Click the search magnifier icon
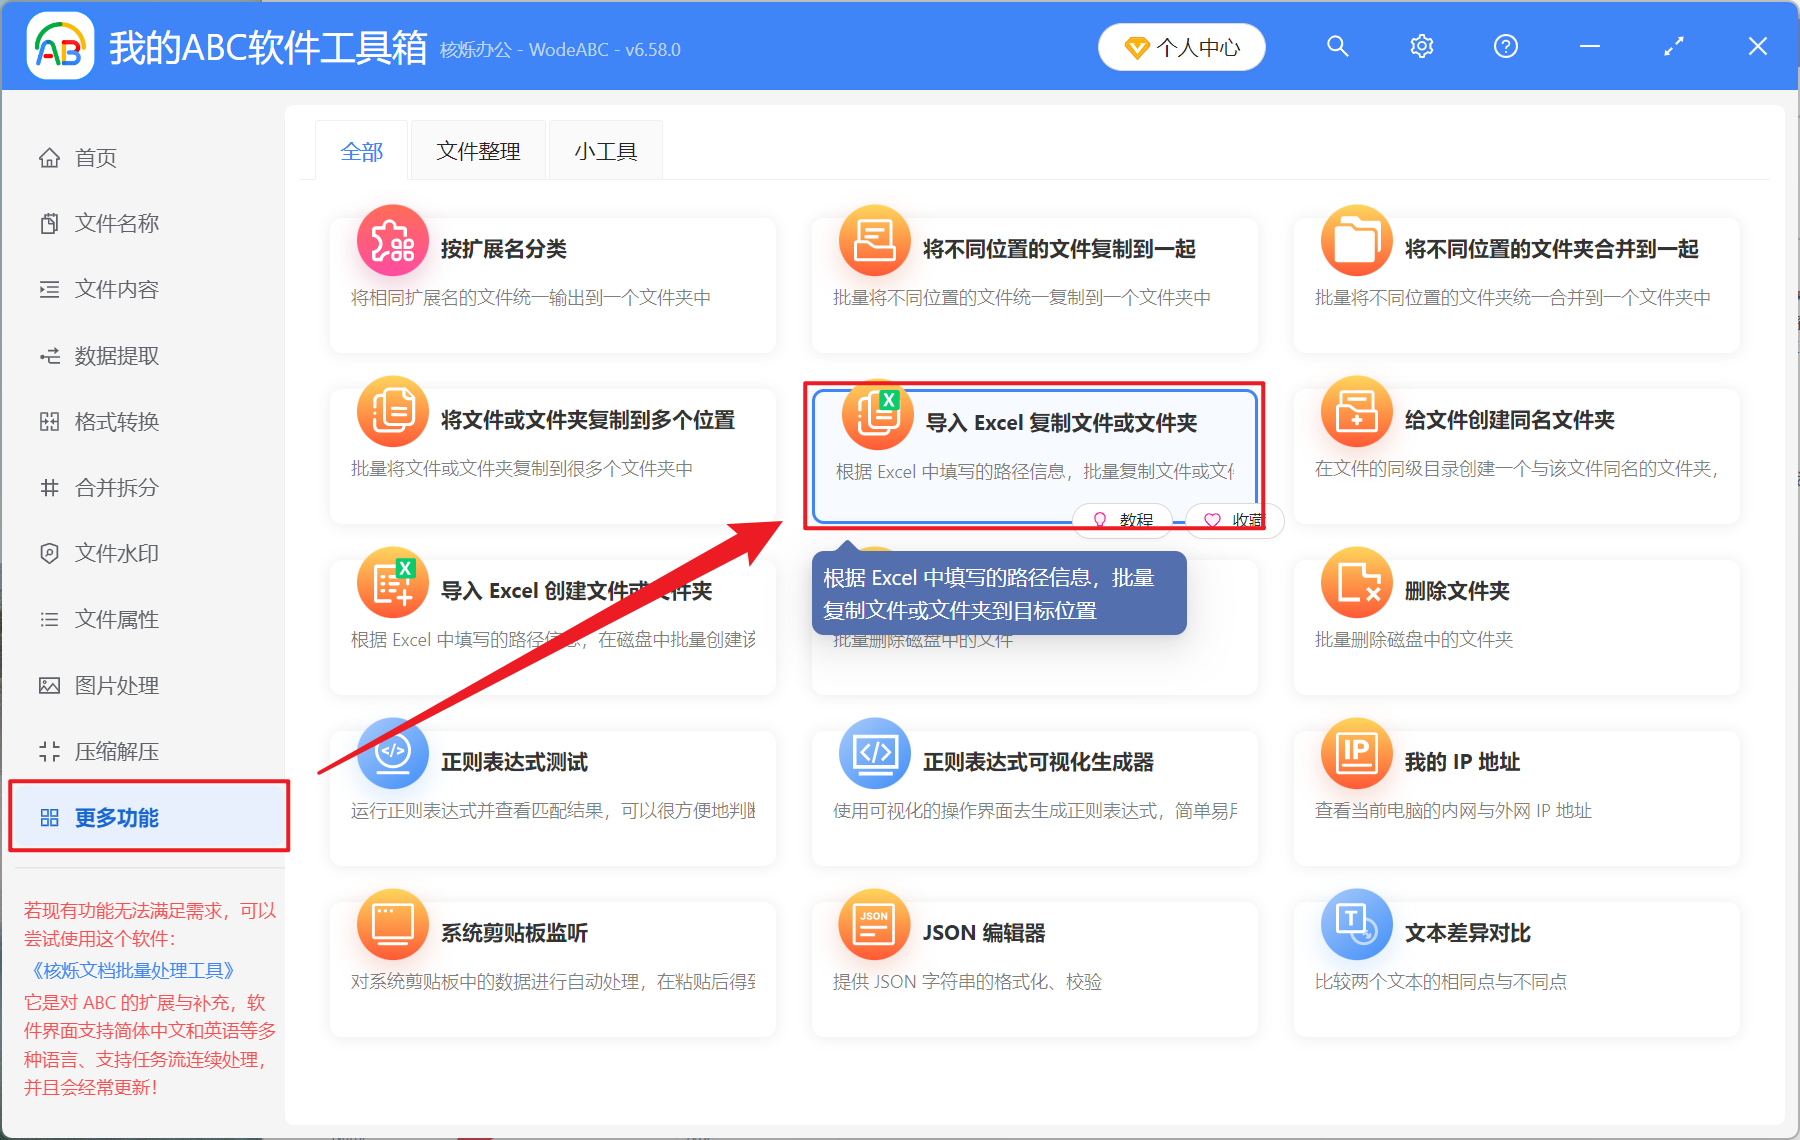The height and width of the screenshot is (1140, 1800). (x=1338, y=46)
